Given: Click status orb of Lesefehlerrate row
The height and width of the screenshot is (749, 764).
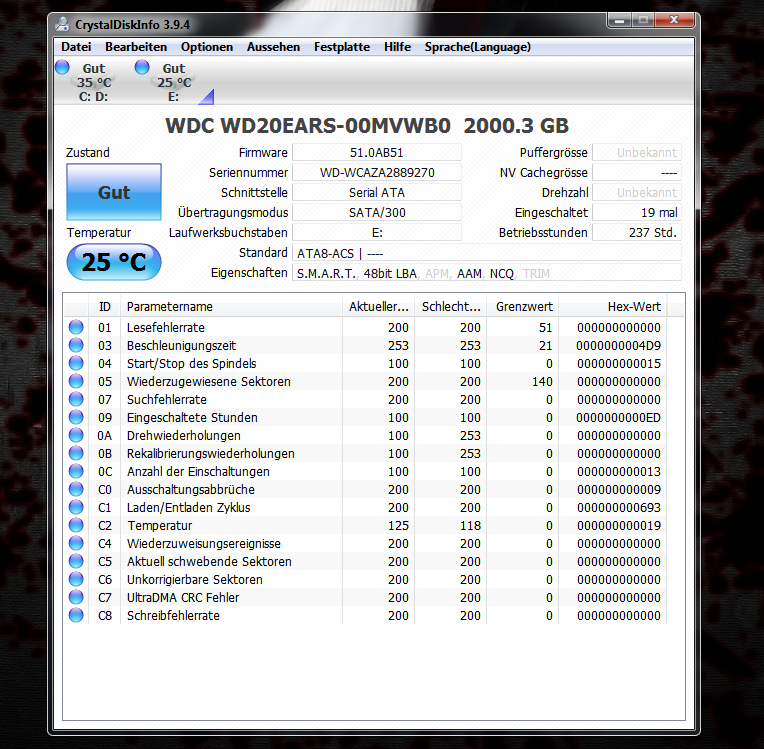Looking at the screenshot, I should point(76,327).
